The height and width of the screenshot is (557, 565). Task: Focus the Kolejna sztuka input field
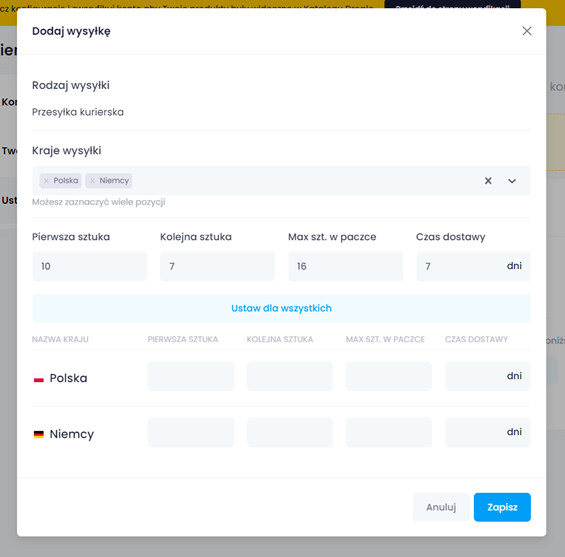pos(217,266)
